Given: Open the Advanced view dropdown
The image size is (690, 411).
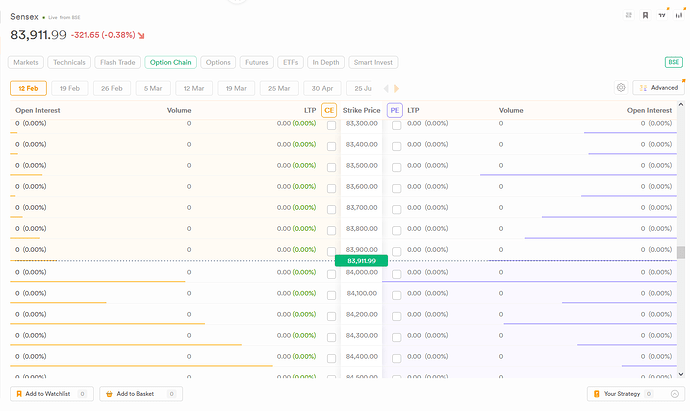Looking at the screenshot, I should click(658, 88).
